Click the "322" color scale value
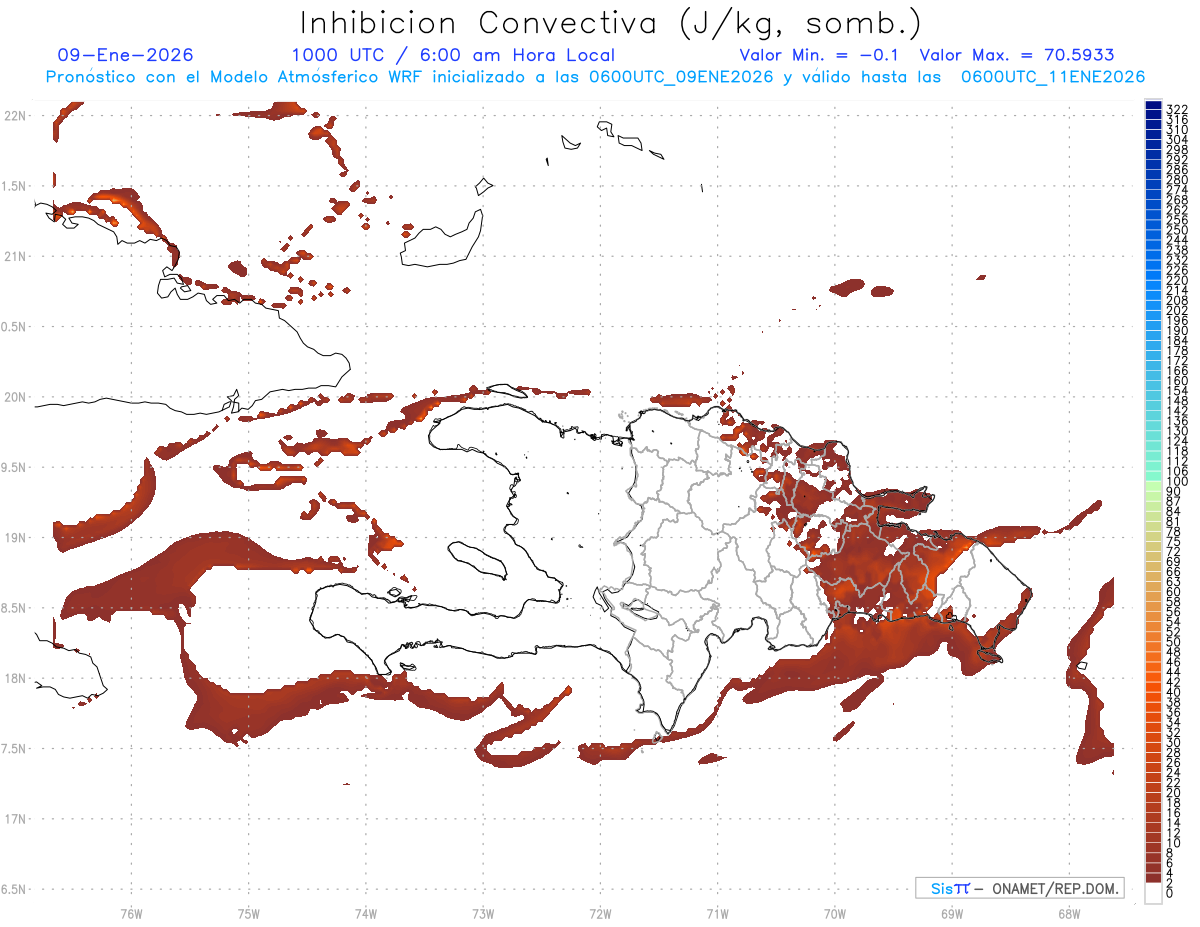The image size is (1200, 927). 1176,109
